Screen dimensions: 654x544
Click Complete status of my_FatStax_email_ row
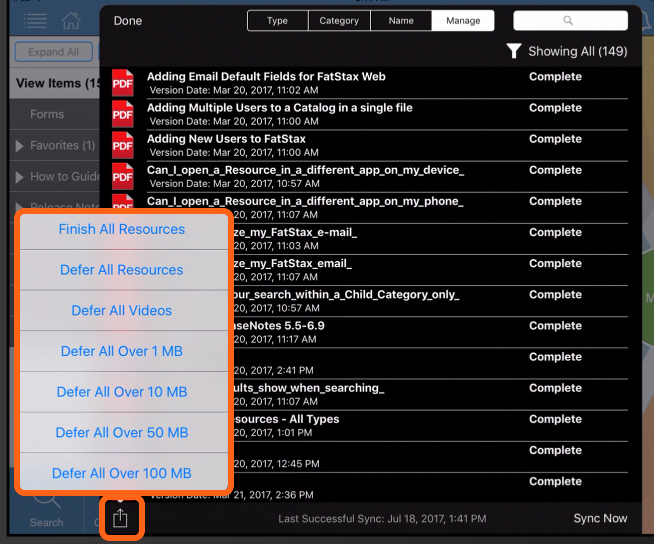tap(555, 264)
